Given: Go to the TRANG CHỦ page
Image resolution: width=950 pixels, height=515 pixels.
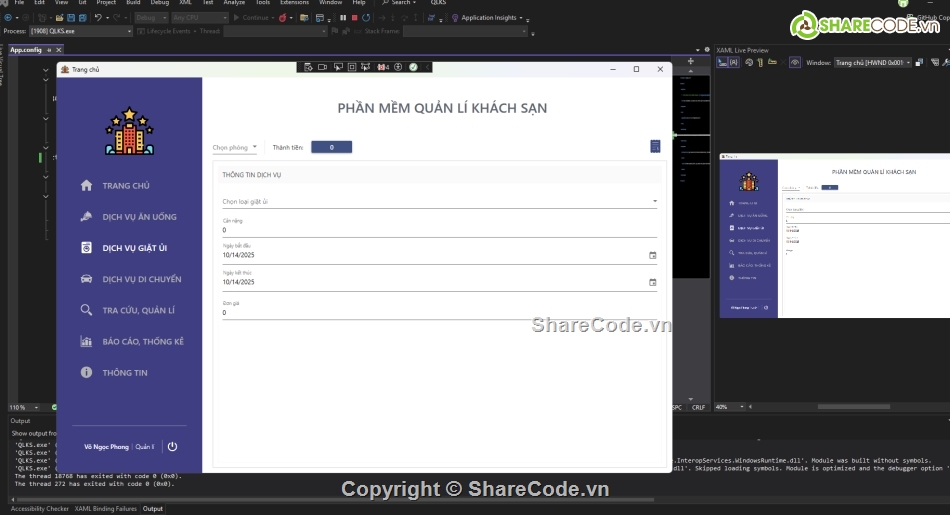Looking at the screenshot, I should coord(126,186).
